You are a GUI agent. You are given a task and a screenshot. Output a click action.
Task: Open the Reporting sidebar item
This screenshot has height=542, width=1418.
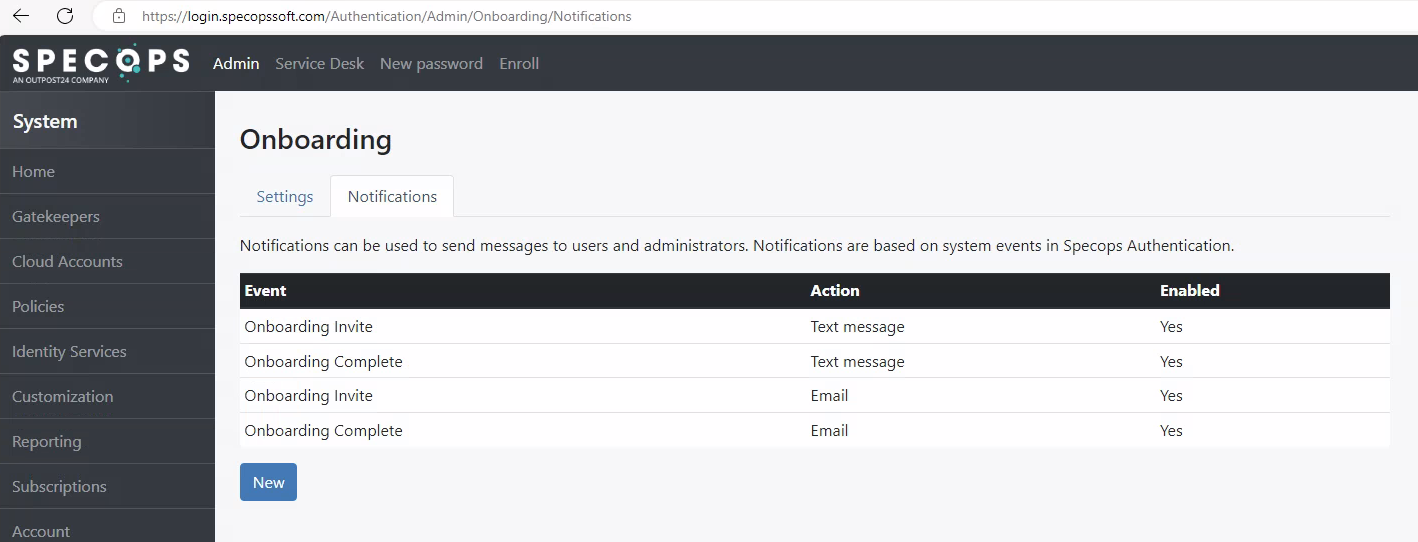coord(107,441)
